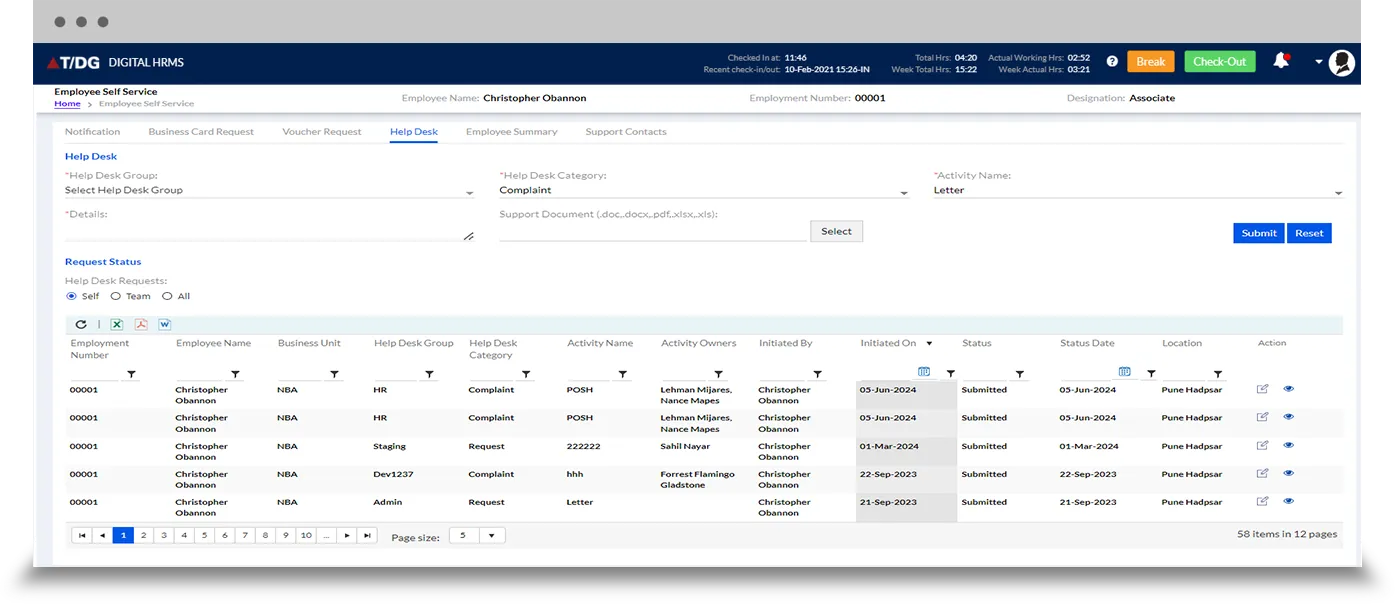Click the refresh grid icon

81,324
